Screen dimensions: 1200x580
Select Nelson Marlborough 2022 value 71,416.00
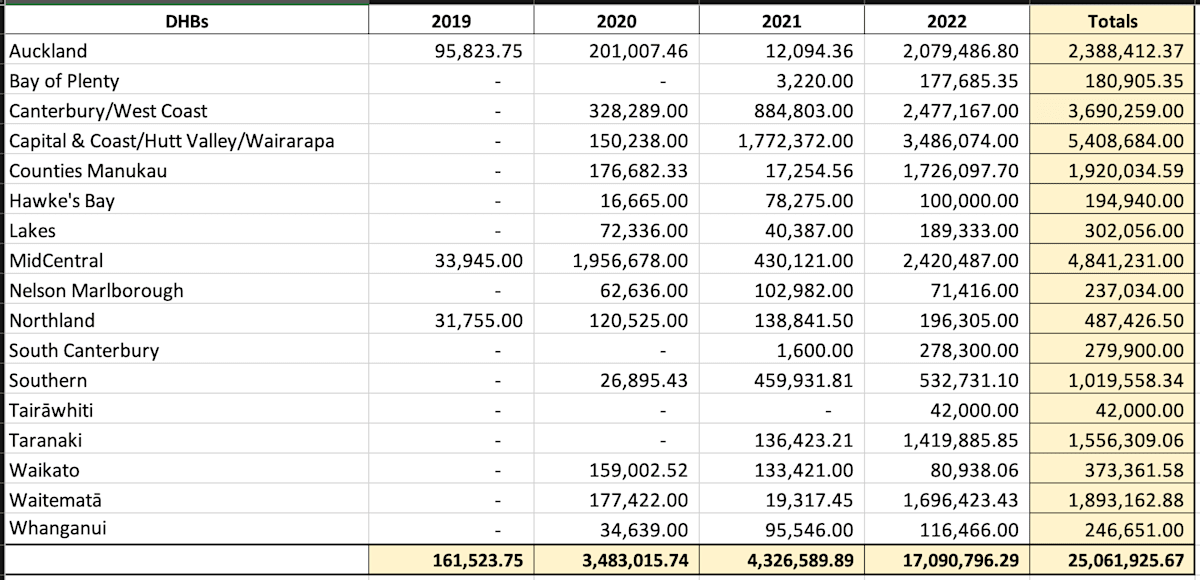tap(975, 291)
